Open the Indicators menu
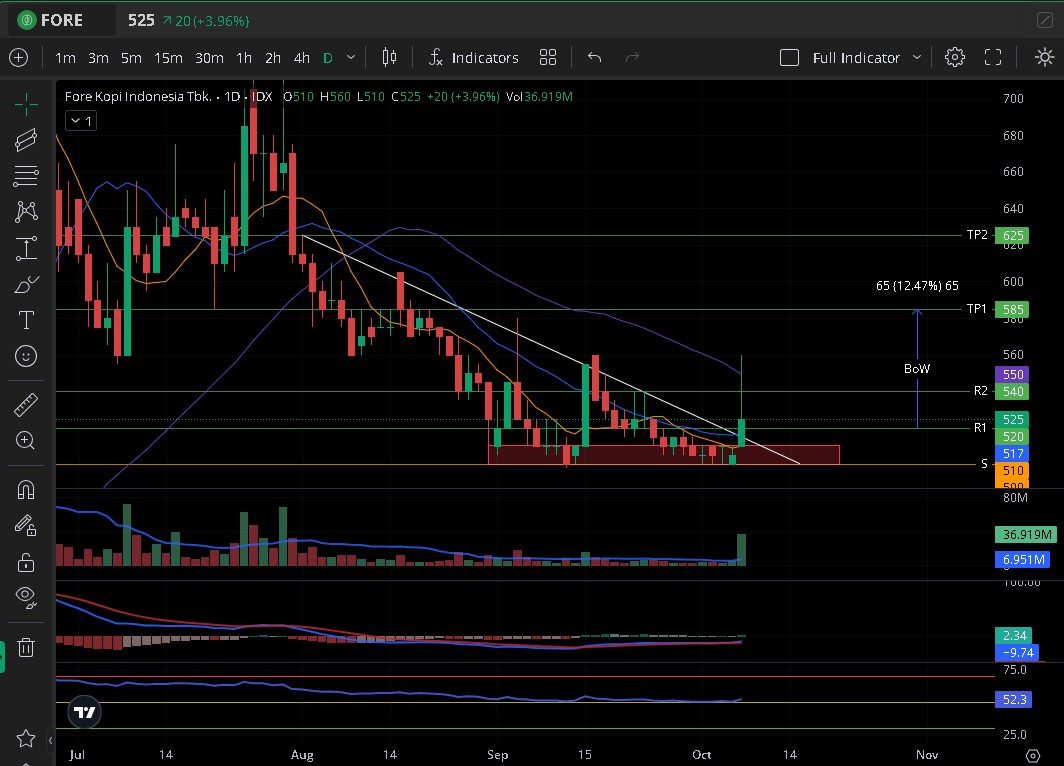Screen dimensions: 1064x766 click(x=473, y=58)
